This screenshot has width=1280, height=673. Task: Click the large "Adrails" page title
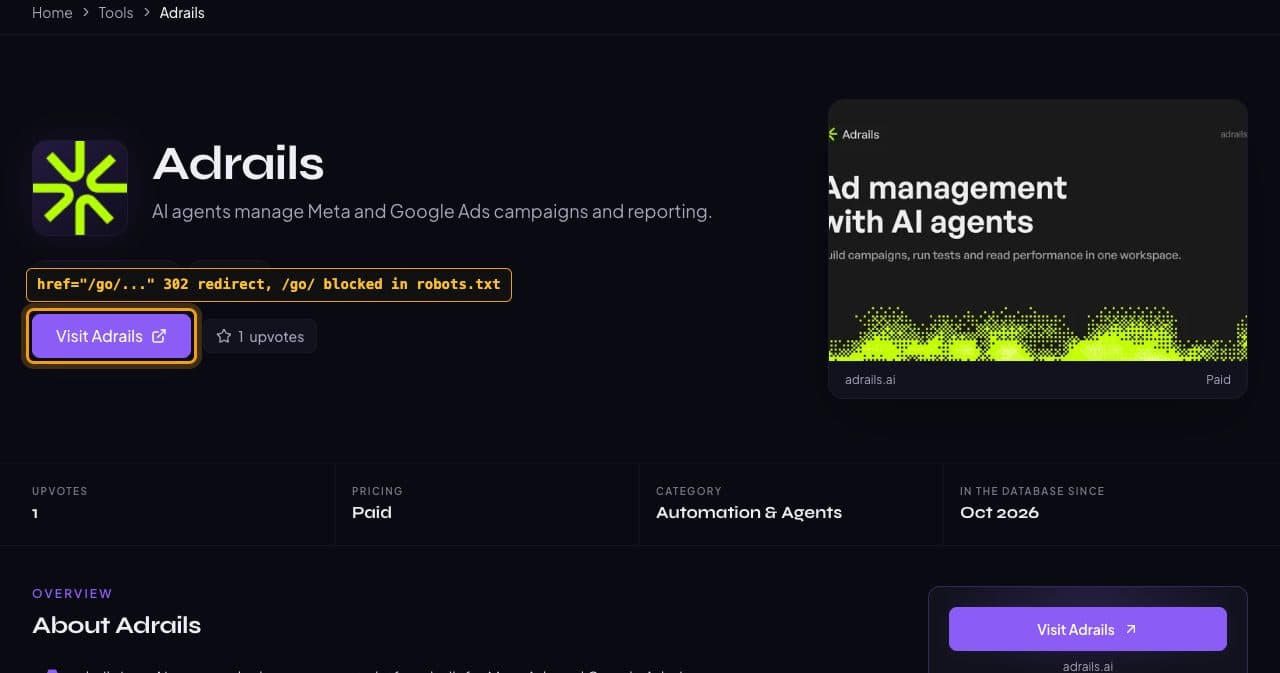click(238, 164)
